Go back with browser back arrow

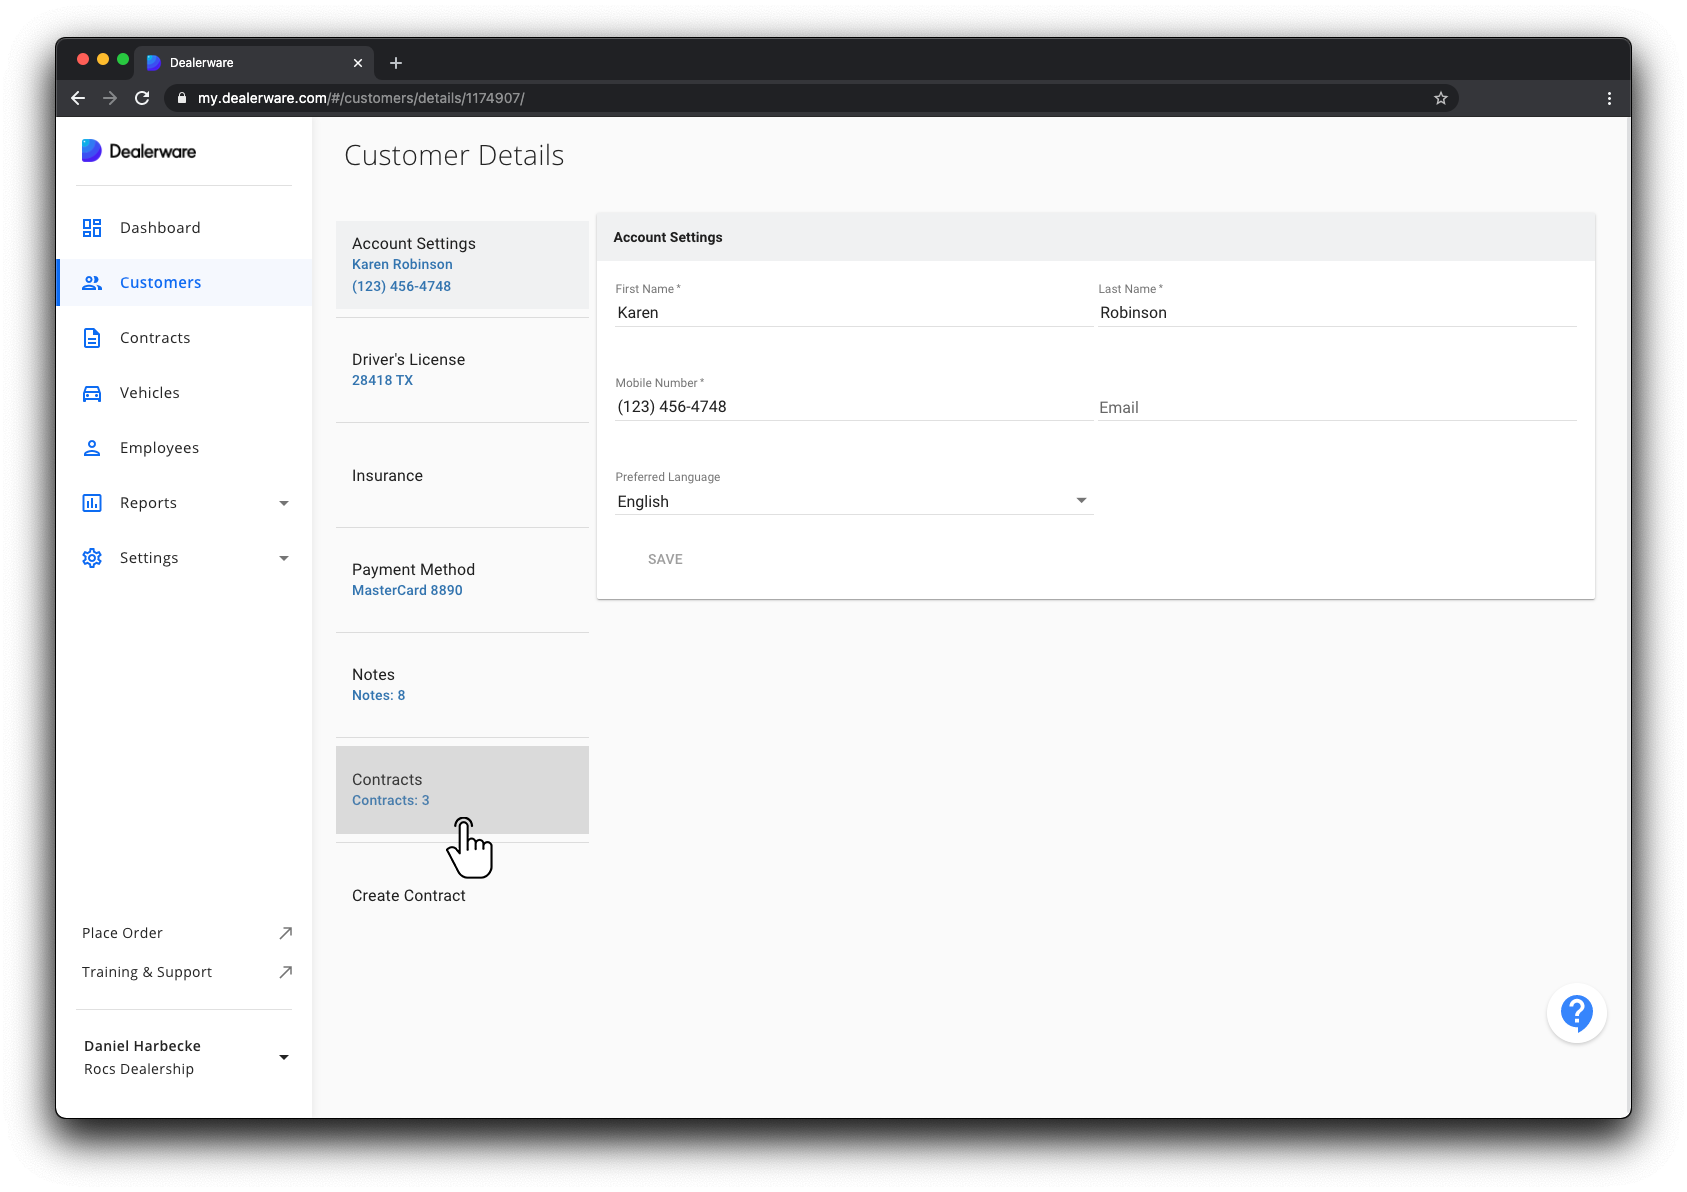pos(78,98)
